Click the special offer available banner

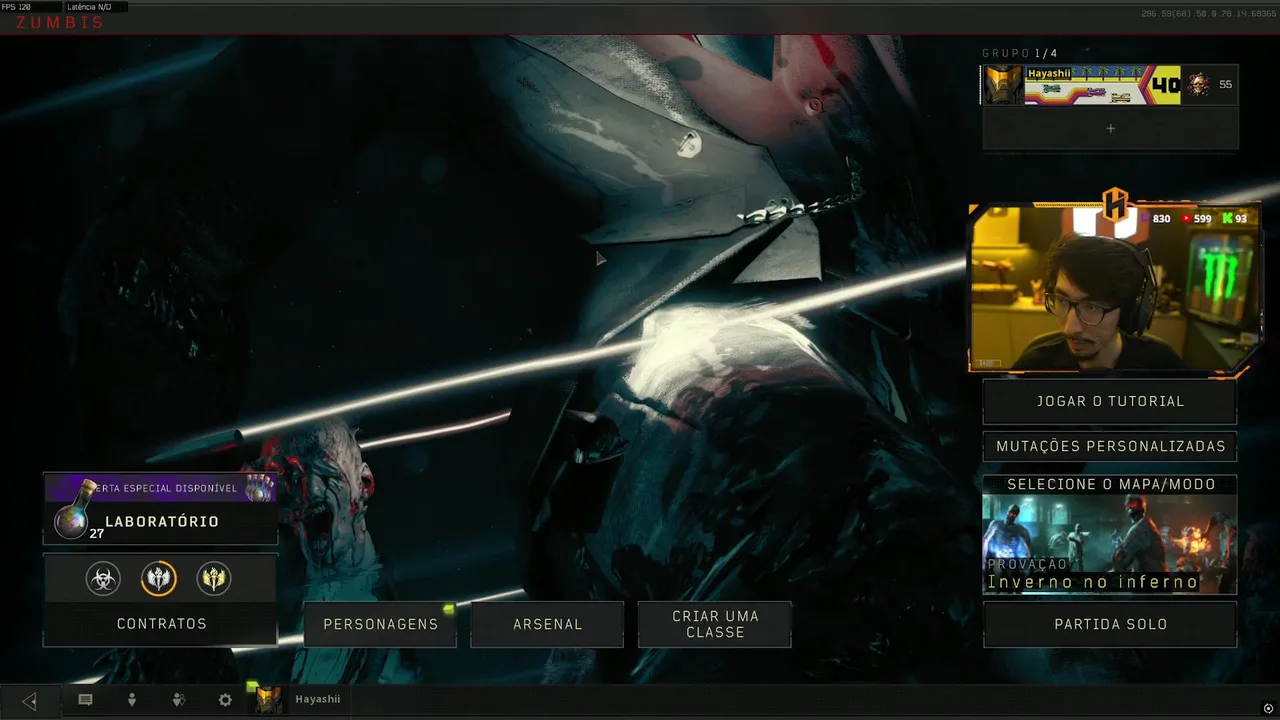(x=160, y=488)
